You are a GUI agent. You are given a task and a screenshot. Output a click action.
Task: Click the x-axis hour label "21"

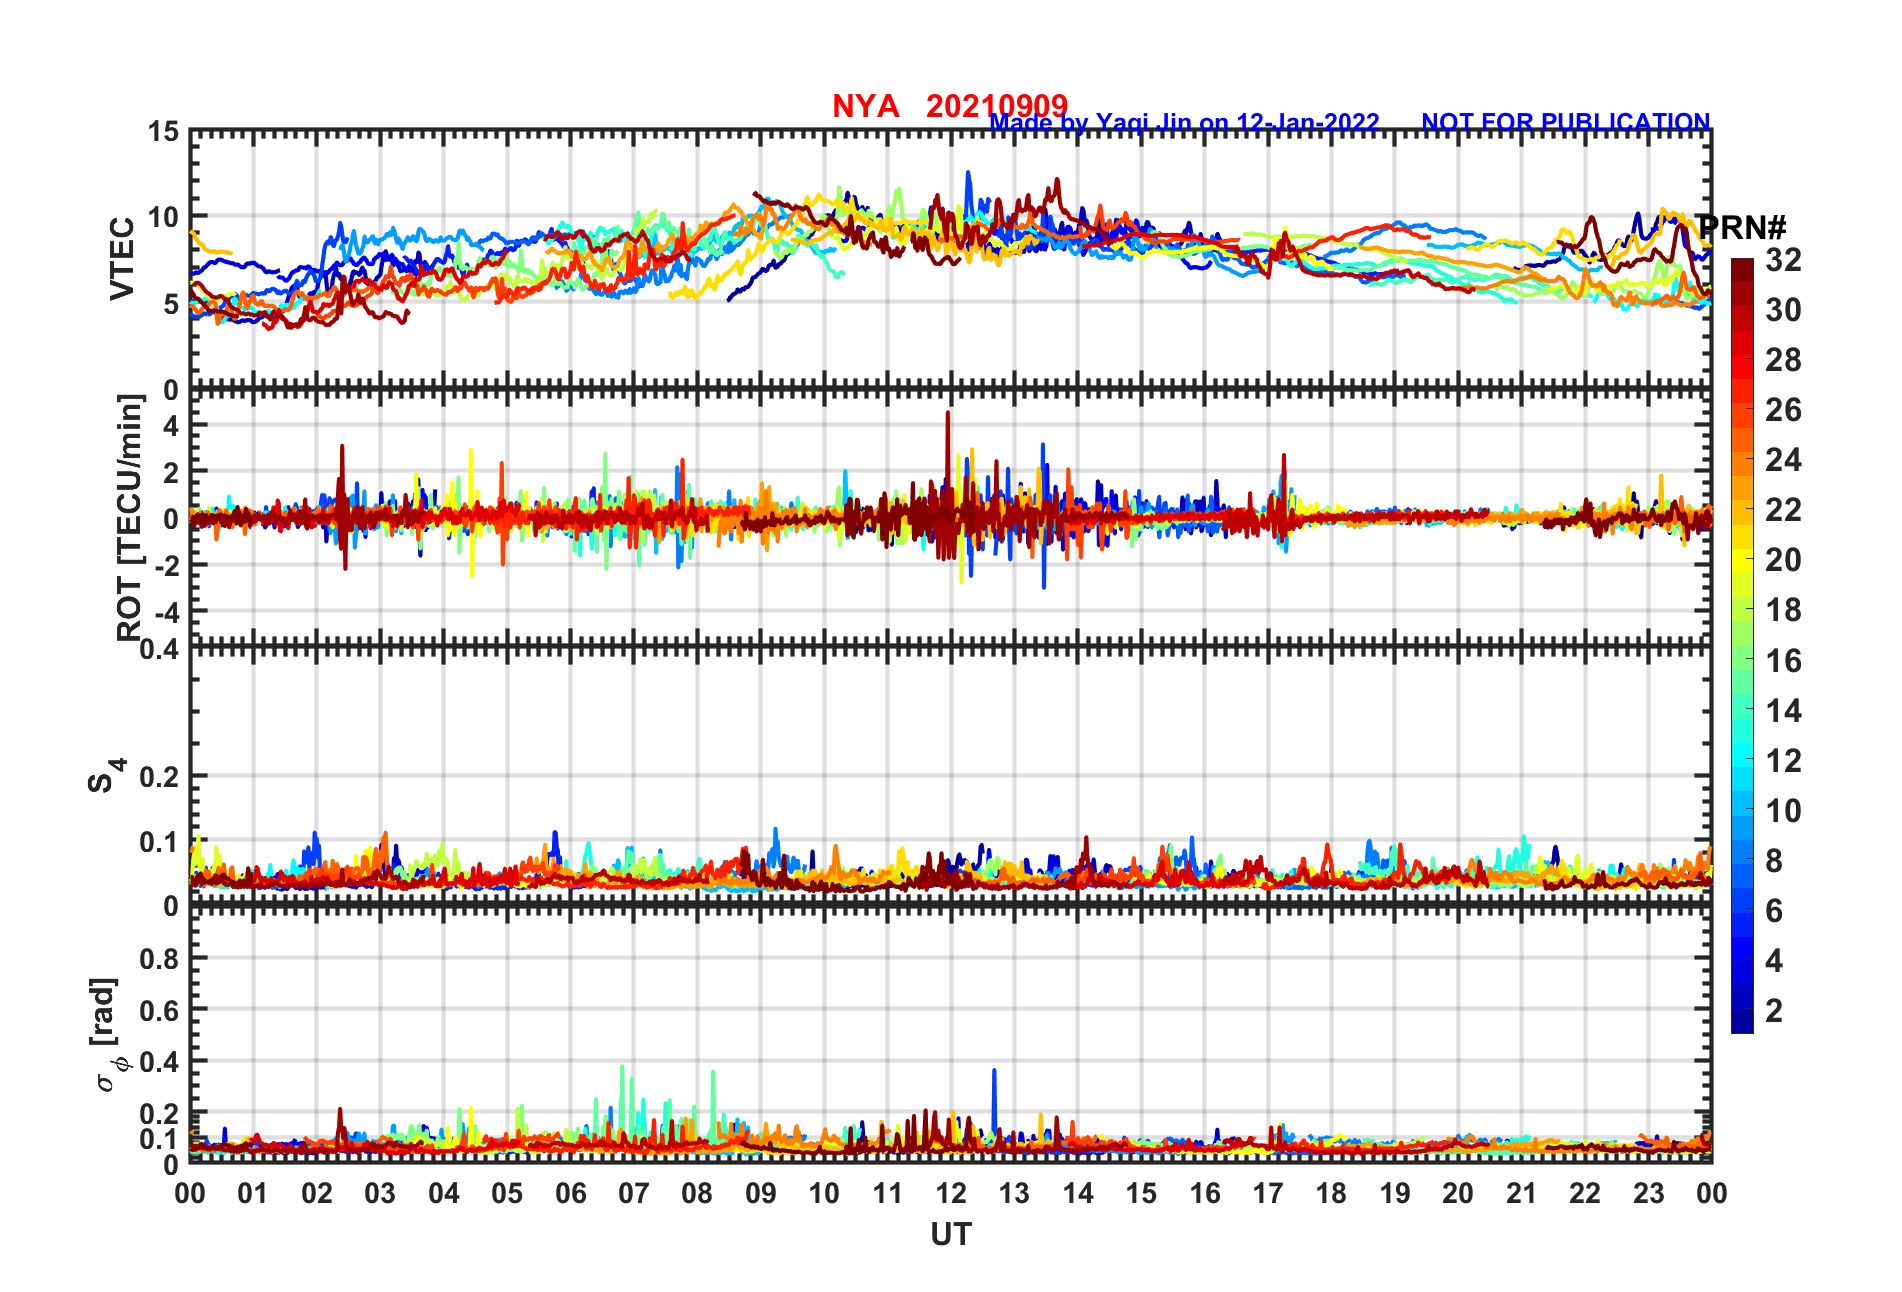[x=1522, y=1193]
